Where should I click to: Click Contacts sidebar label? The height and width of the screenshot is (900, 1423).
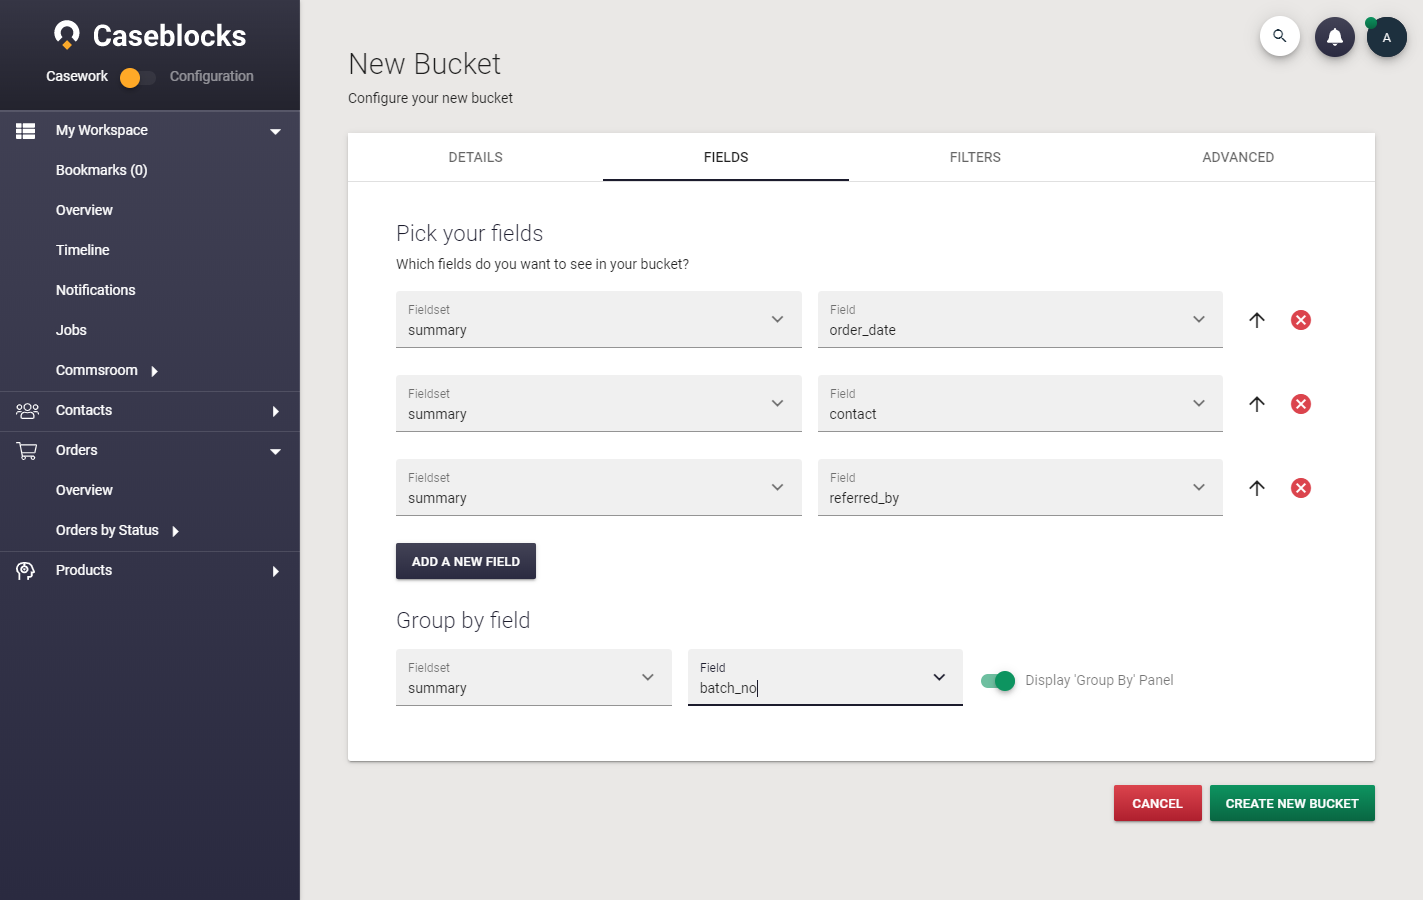pyautogui.click(x=84, y=410)
